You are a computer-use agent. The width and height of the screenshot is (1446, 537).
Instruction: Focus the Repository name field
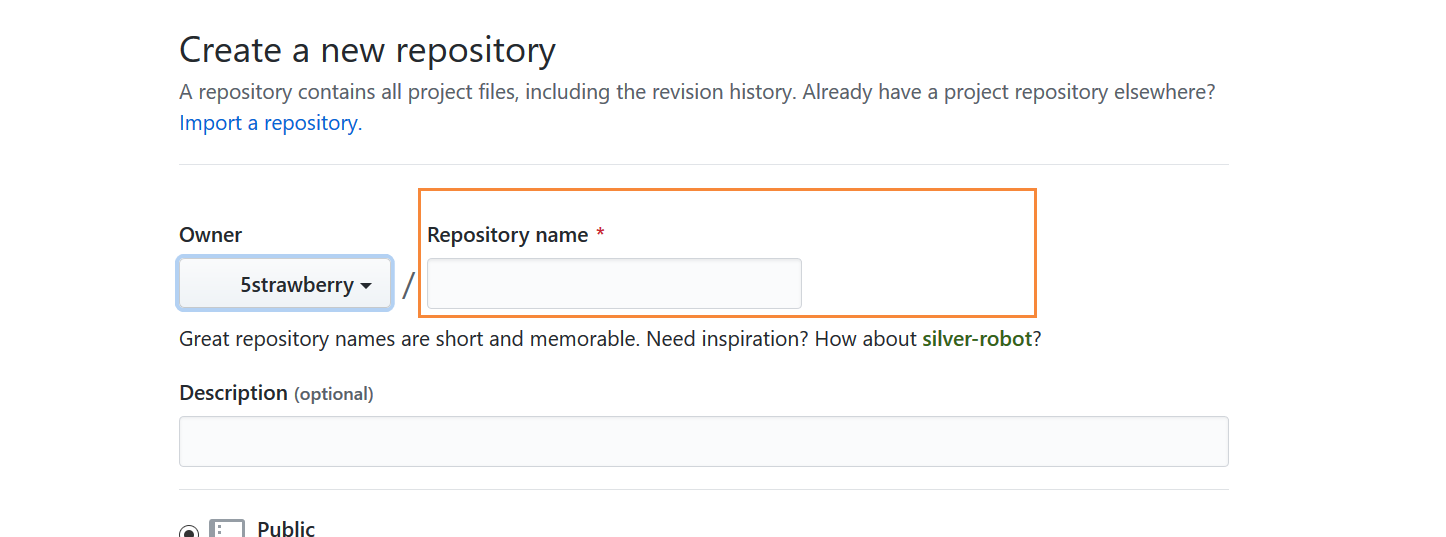[614, 284]
